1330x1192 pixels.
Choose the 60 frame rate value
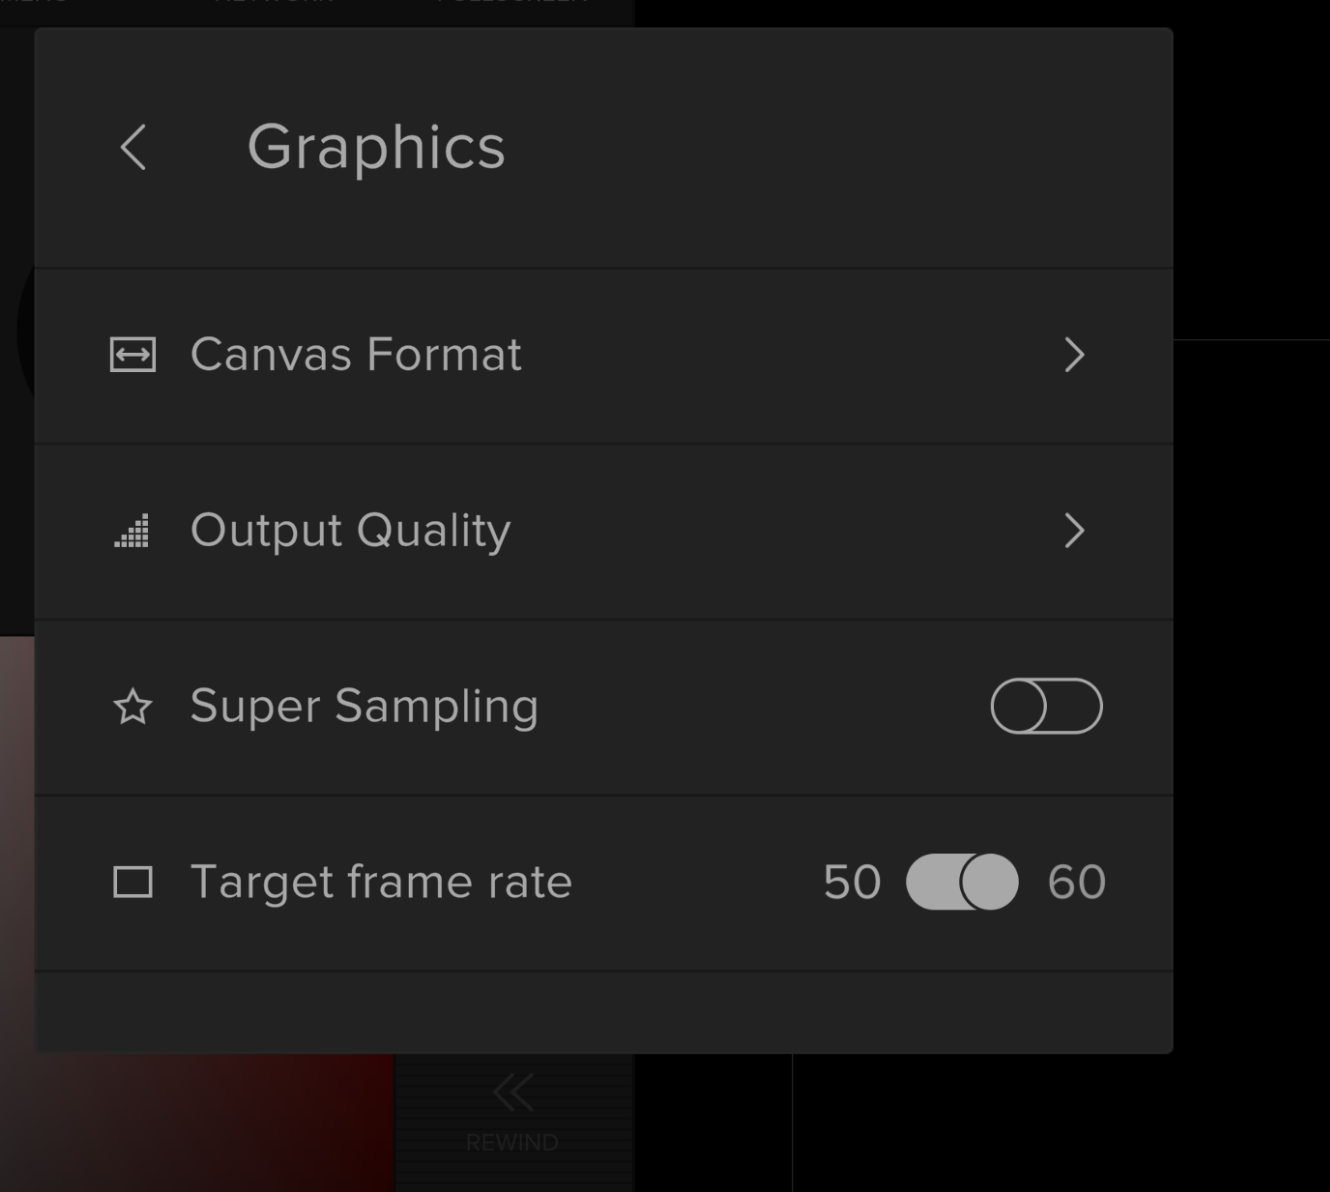coord(1076,882)
